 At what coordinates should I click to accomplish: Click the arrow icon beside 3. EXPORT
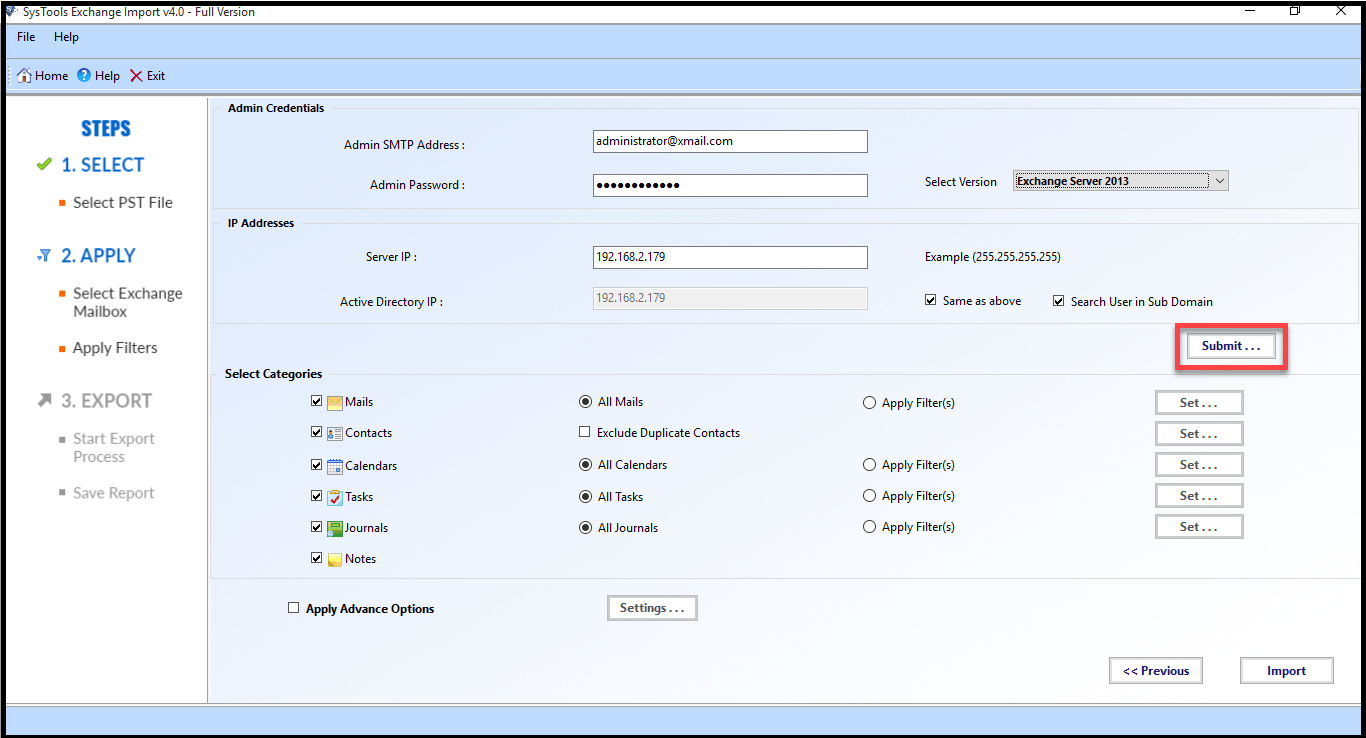point(44,400)
